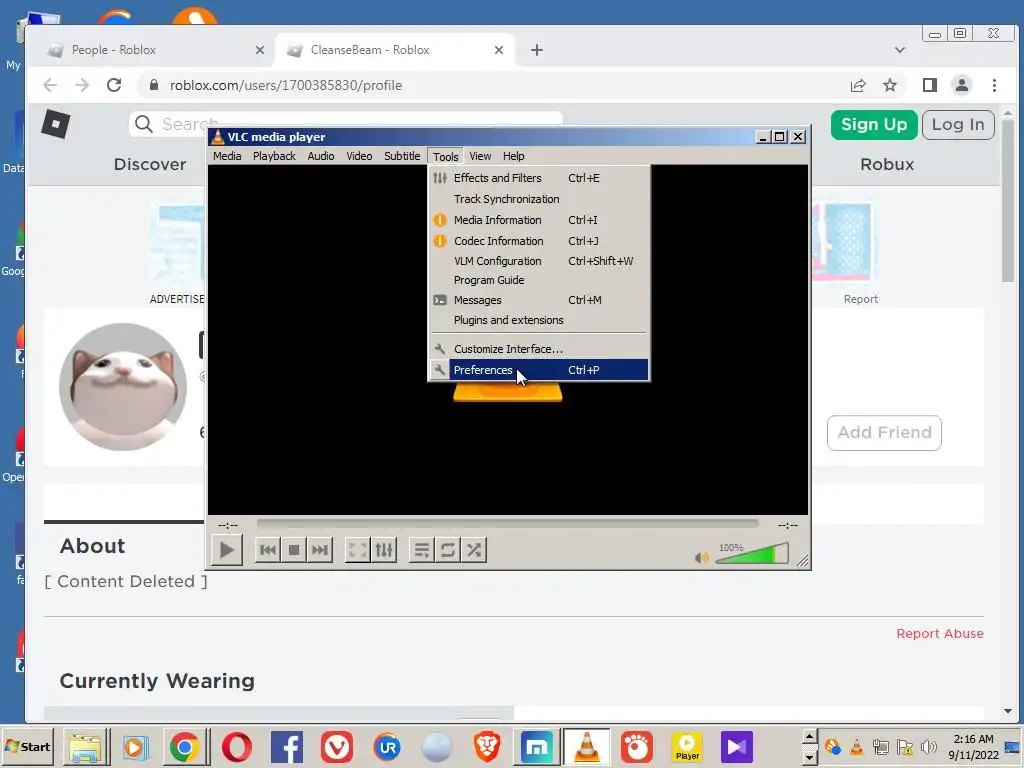Open Effects and Filters
1024x768 pixels.
(539, 178)
